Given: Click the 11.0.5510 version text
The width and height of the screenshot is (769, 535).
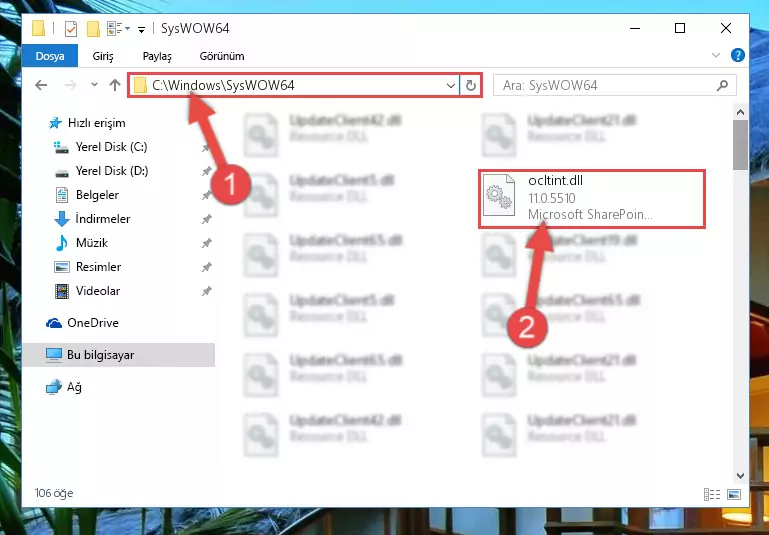Looking at the screenshot, I should coord(552,198).
